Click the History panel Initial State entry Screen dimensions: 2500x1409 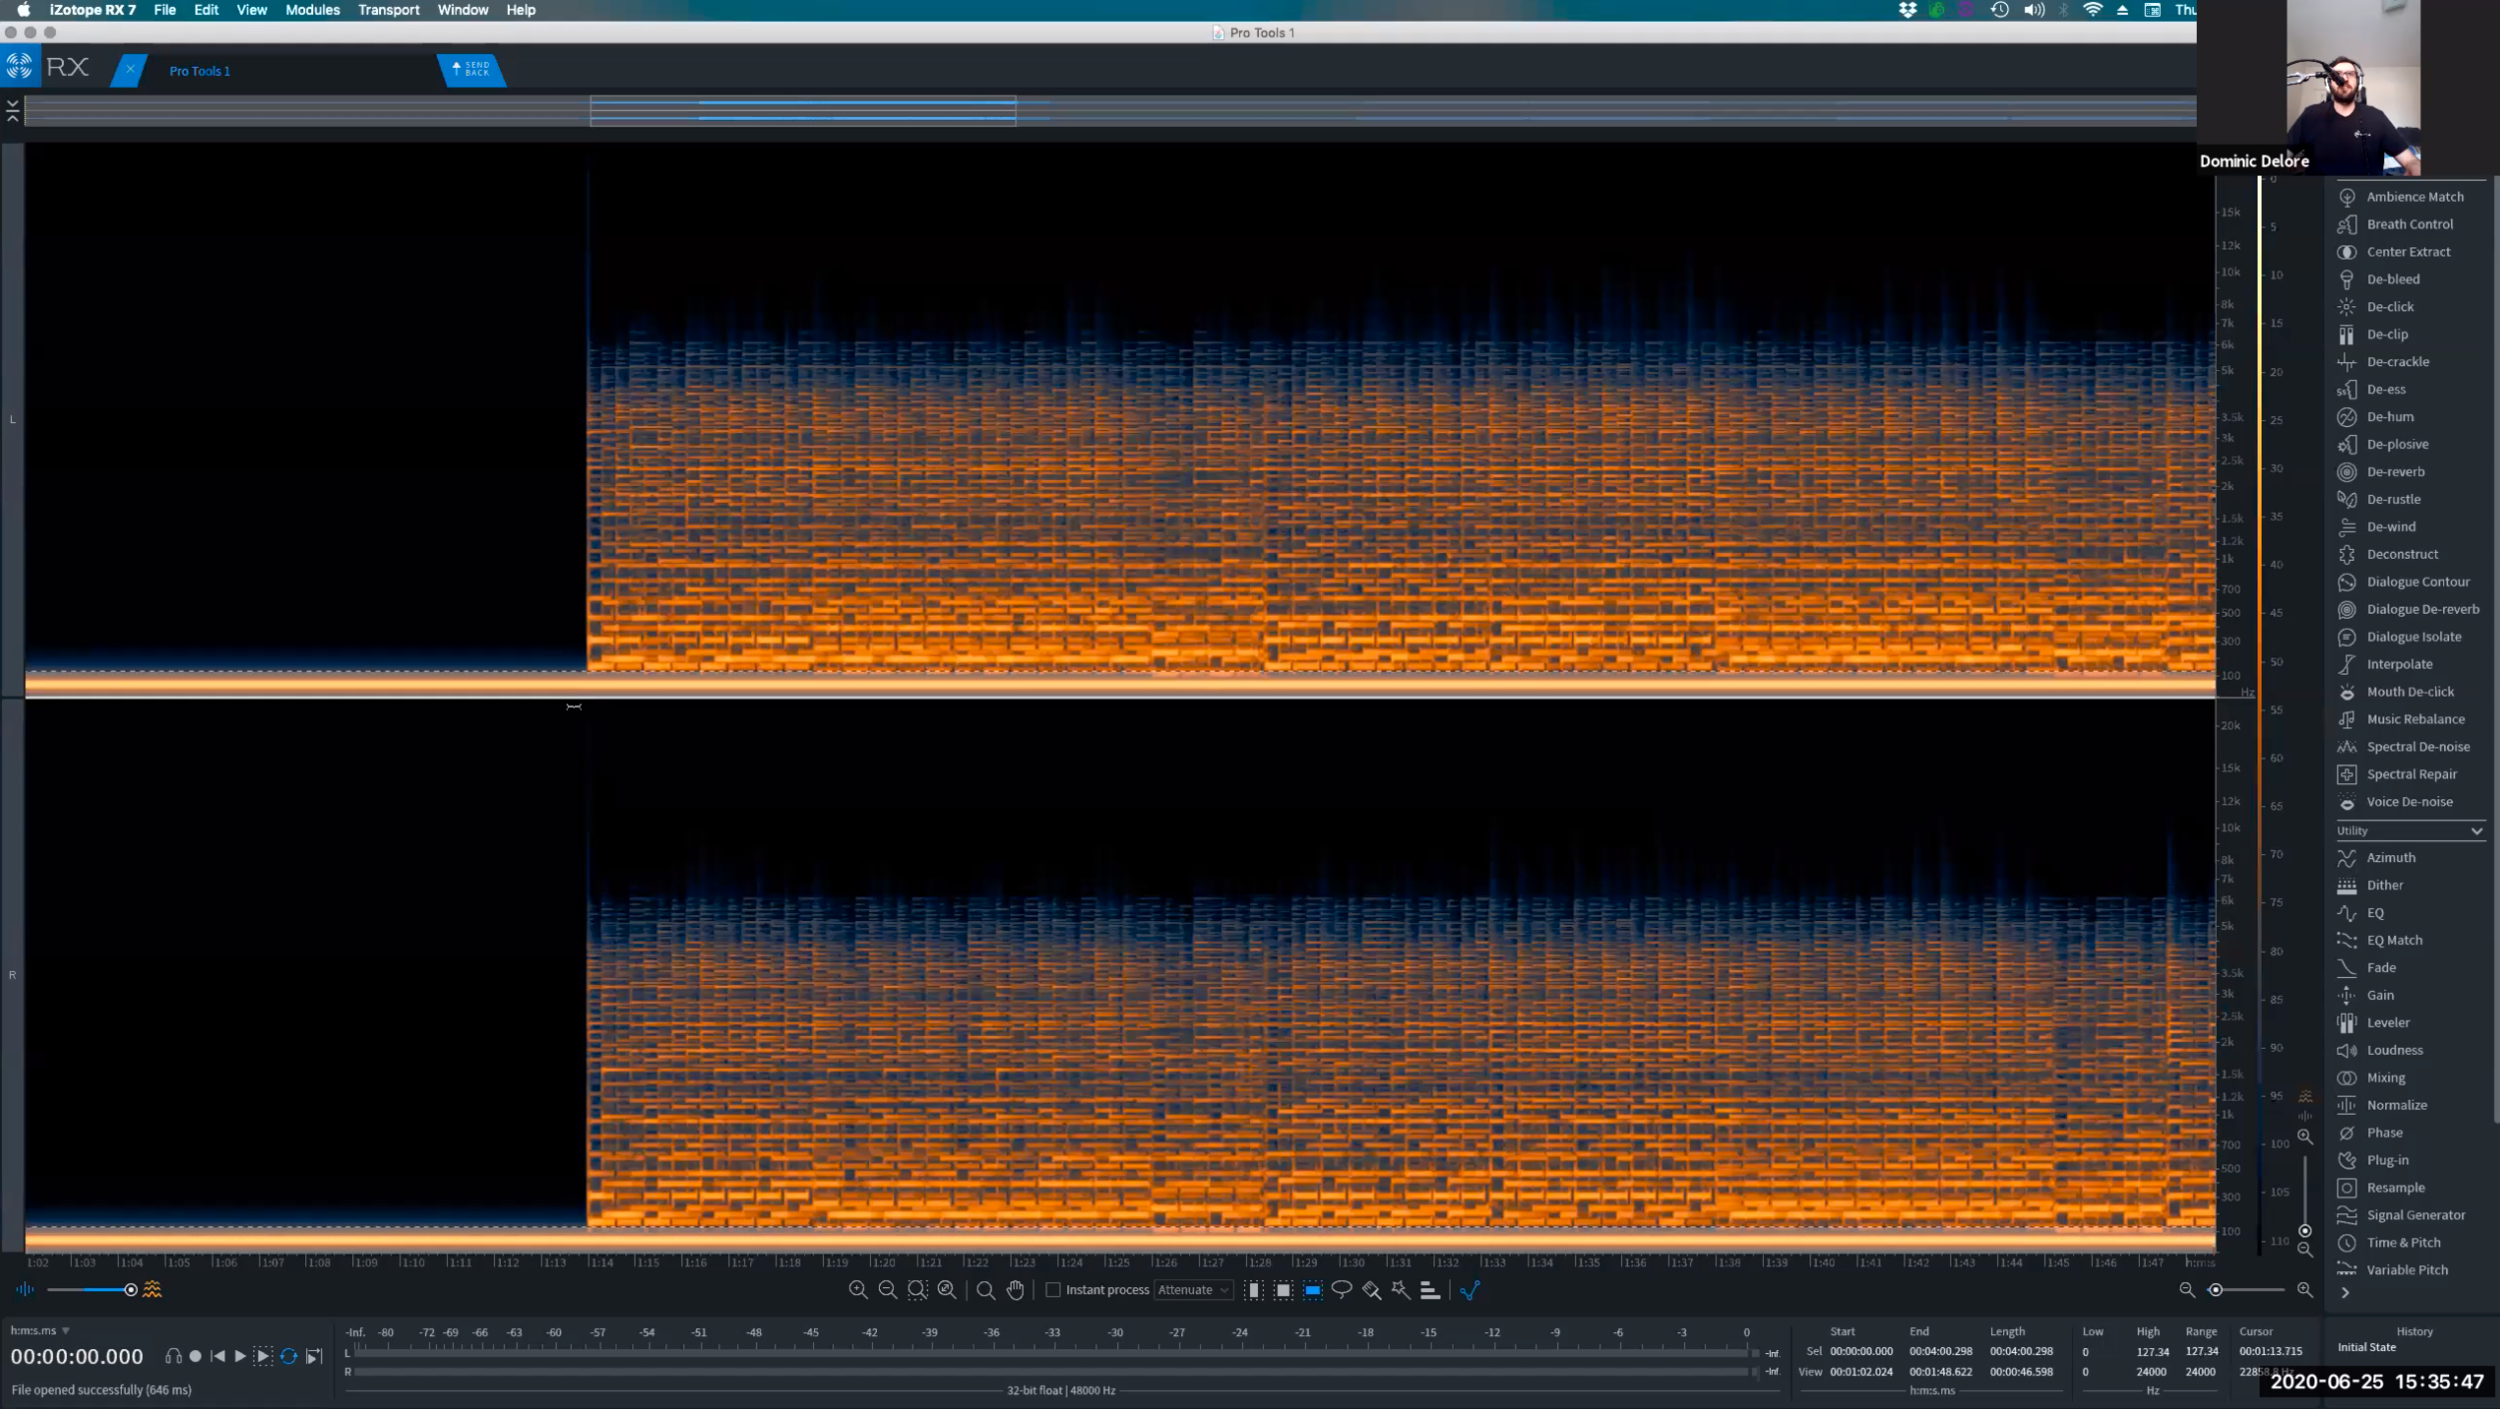[2365, 1346]
